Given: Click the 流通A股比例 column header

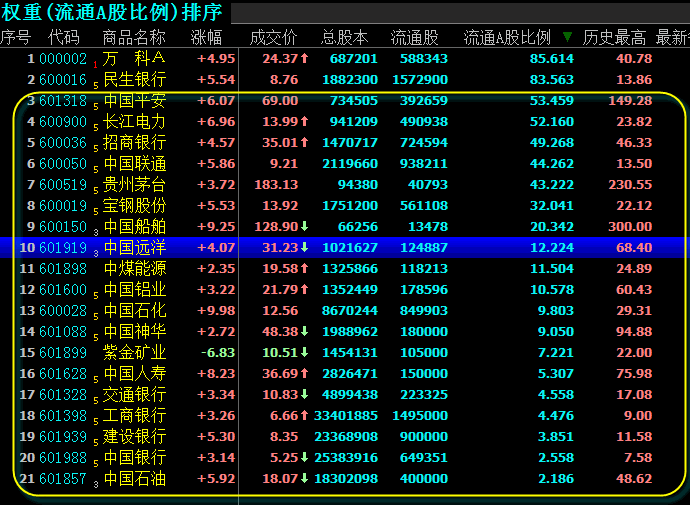Looking at the screenshot, I should [507, 37].
